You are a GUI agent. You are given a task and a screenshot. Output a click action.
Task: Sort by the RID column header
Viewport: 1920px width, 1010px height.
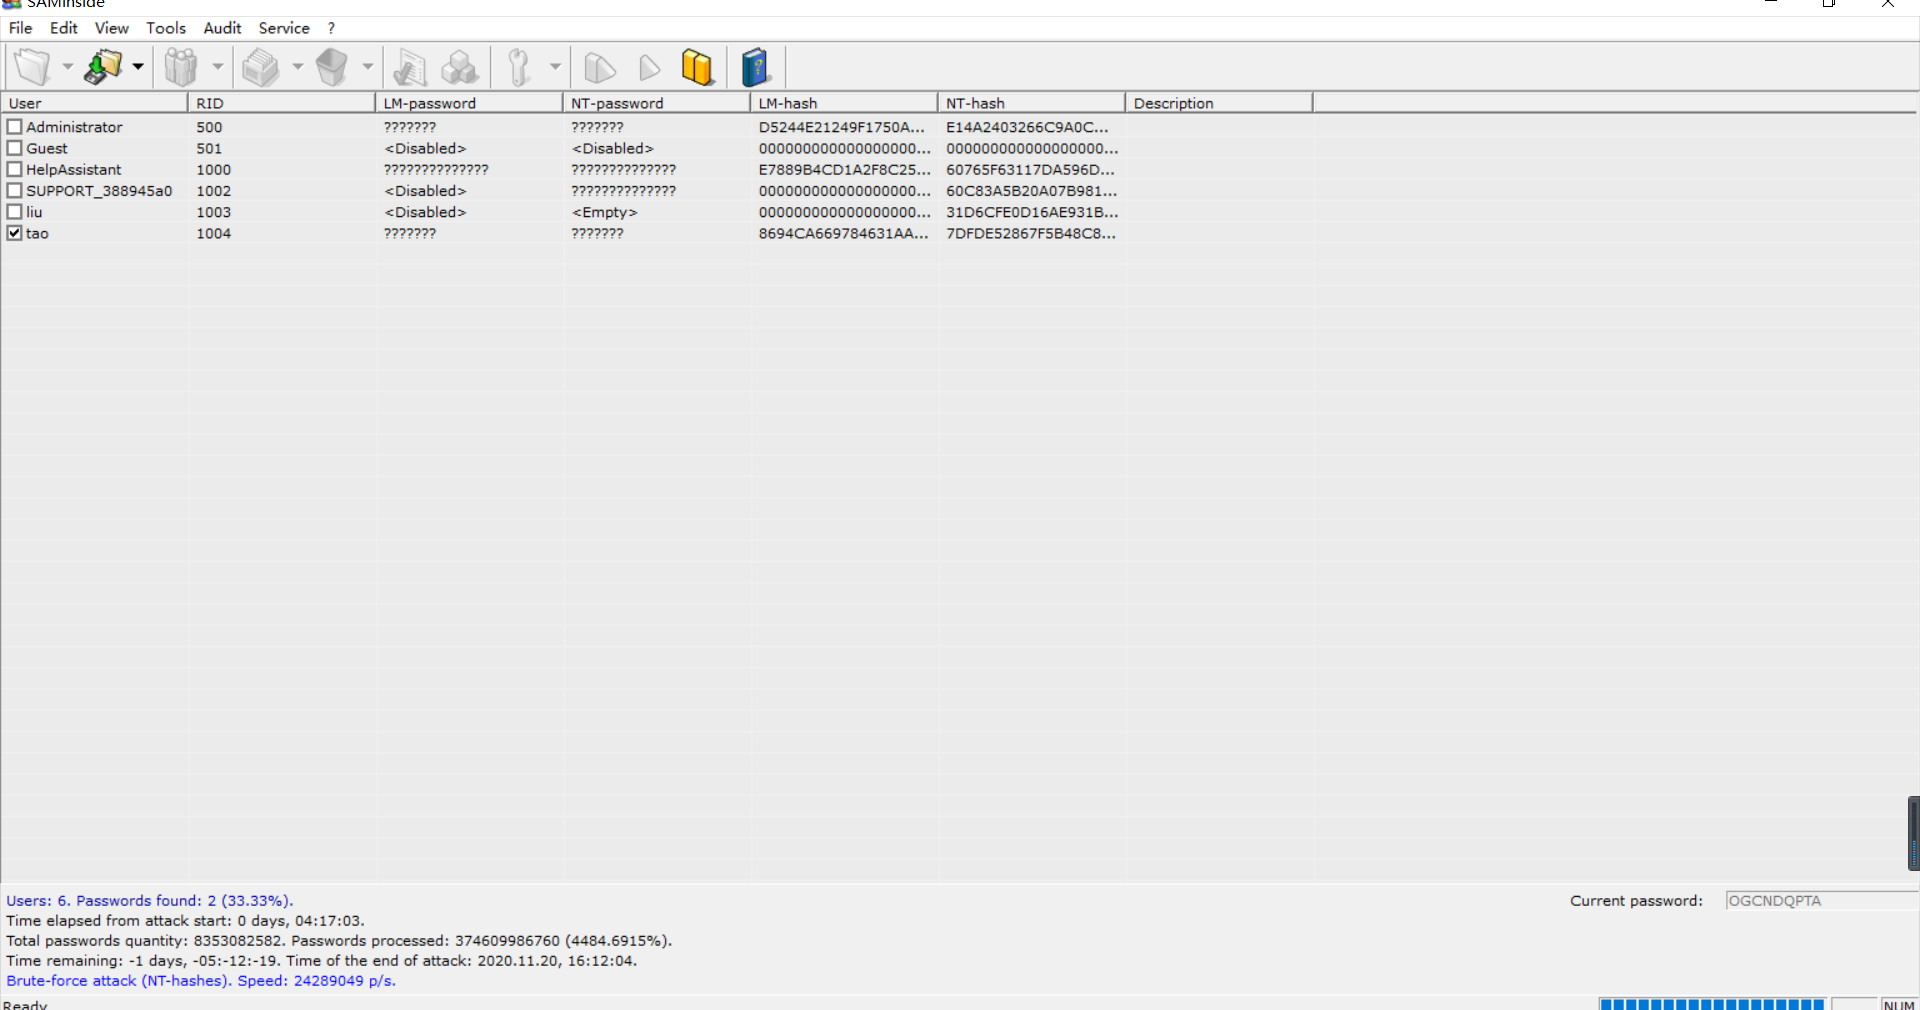click(x=281, y=103)
